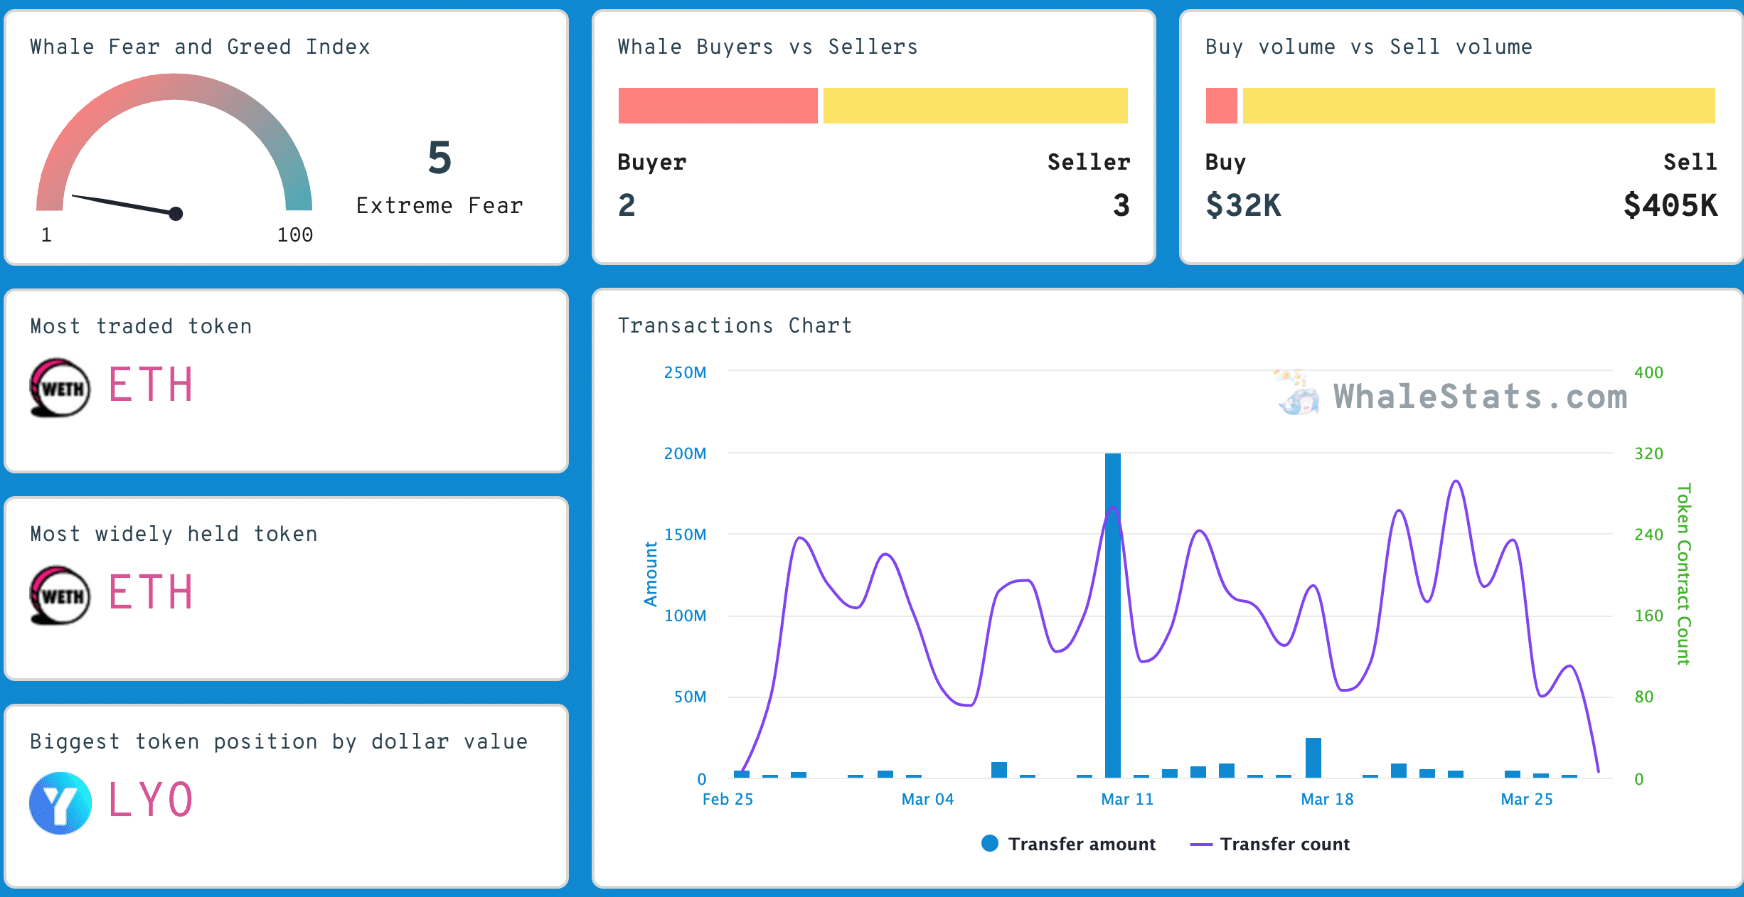Select the red Buyer bar segment
Screen dimensions: 1744x897
[x=718, y=106]
